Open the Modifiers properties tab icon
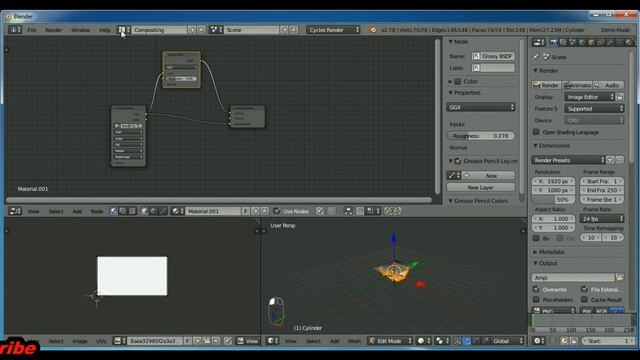Screen dimensions: 640x360 point(610,42)
